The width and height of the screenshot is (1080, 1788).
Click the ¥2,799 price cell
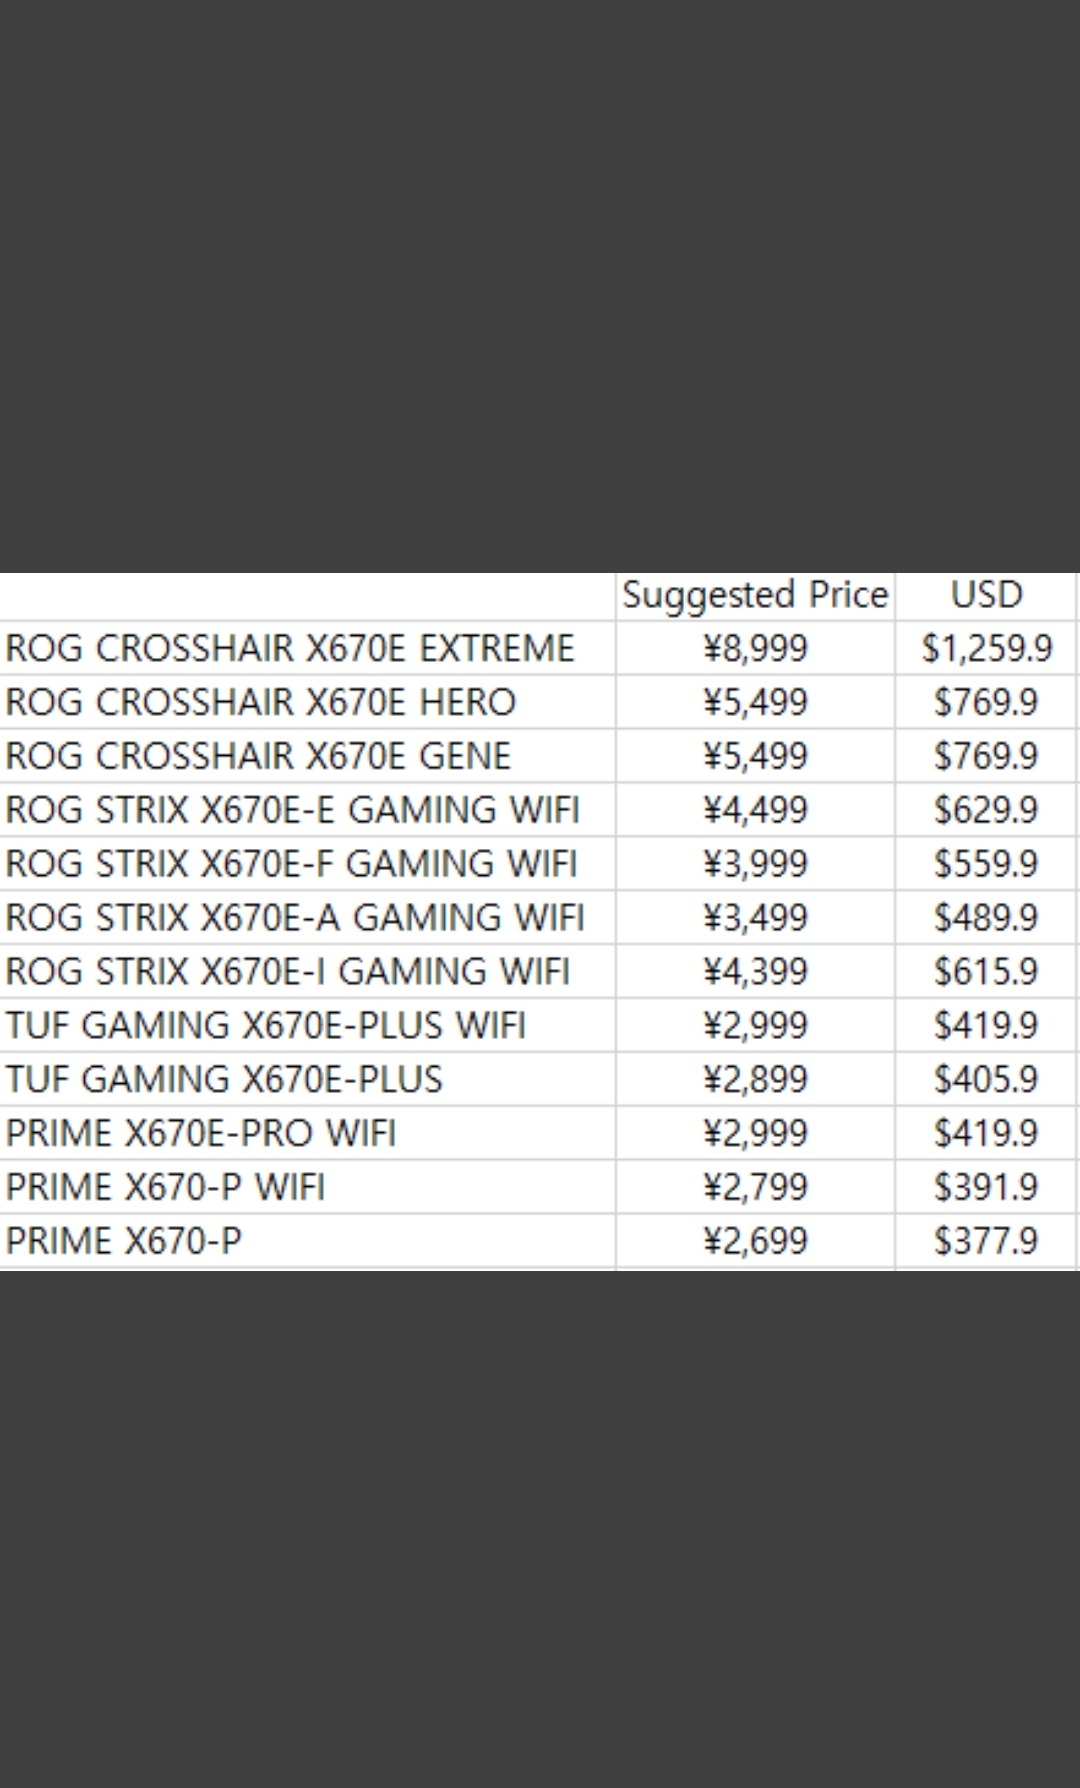[x=755, y=1188]
